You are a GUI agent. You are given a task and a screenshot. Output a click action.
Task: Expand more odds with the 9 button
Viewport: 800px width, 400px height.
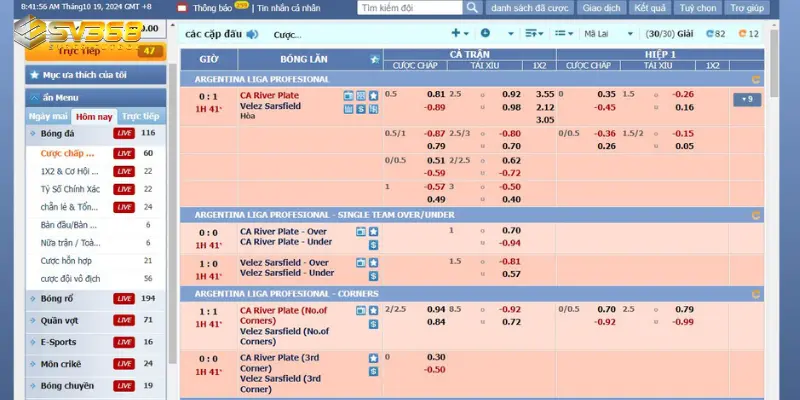point(746,99)
